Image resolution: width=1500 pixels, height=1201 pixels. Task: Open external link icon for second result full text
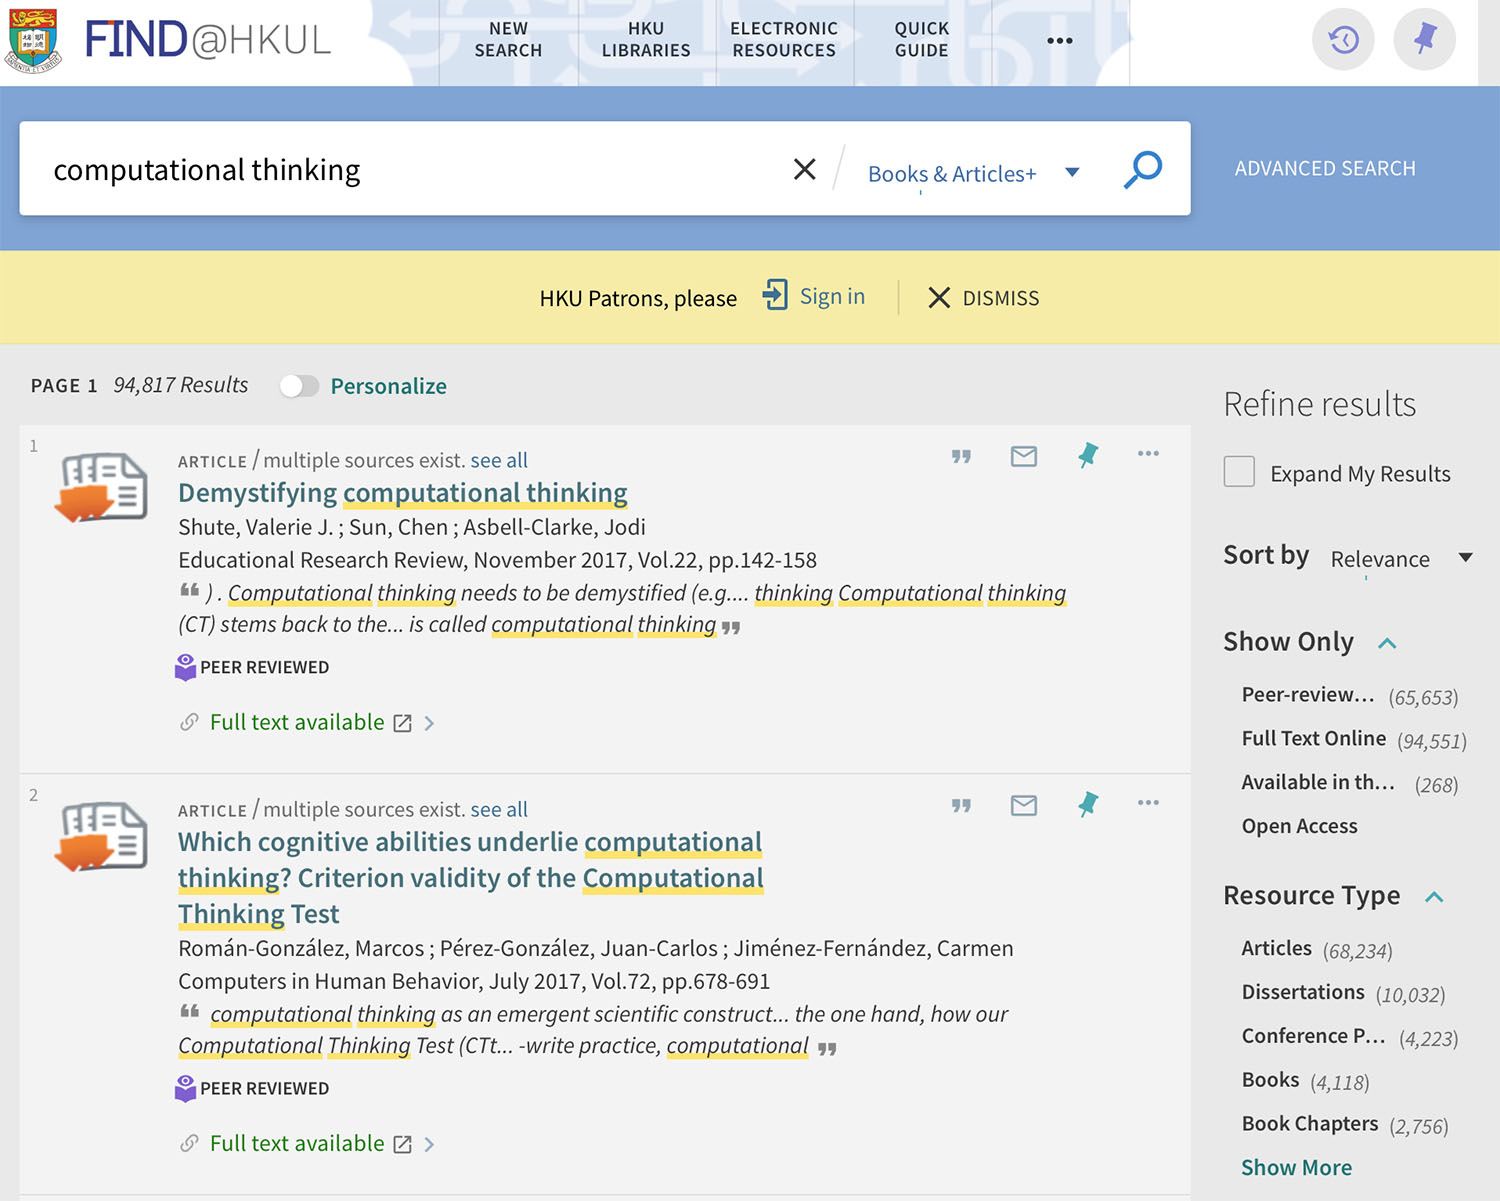pyautogui.click(x=402, y=1144)
